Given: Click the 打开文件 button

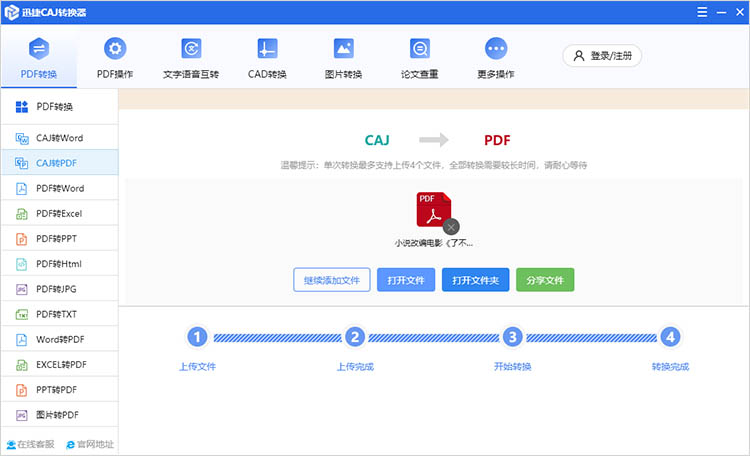Looking at the screenshot, I should (406, 280).
